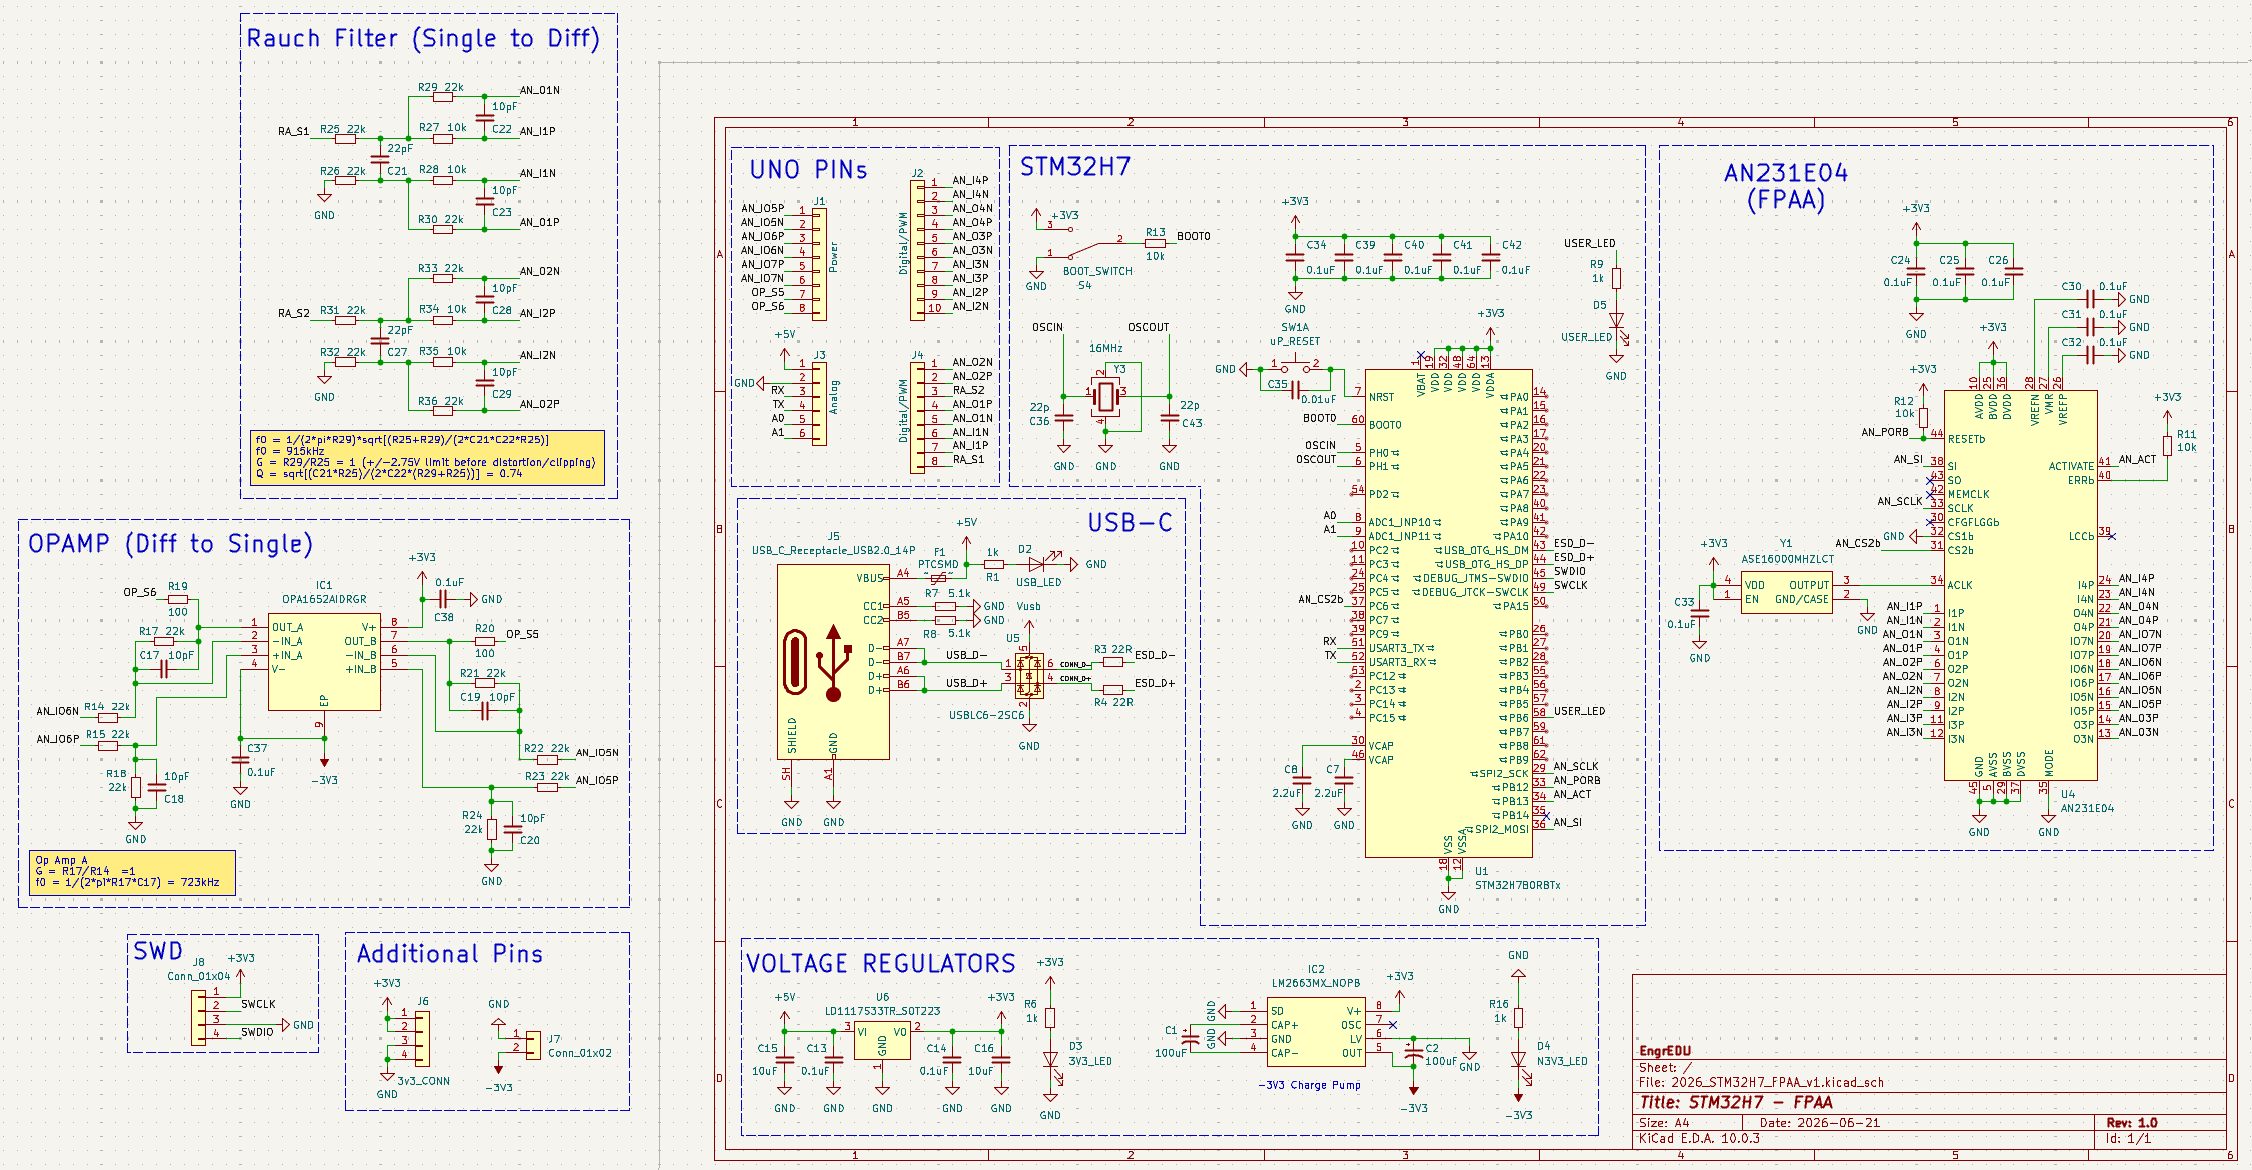Viewport: 2252px width, 1170px height.
Task: Click the 'OPAMP (Diff to Single)' heading
Action: [x=170, y=544]
